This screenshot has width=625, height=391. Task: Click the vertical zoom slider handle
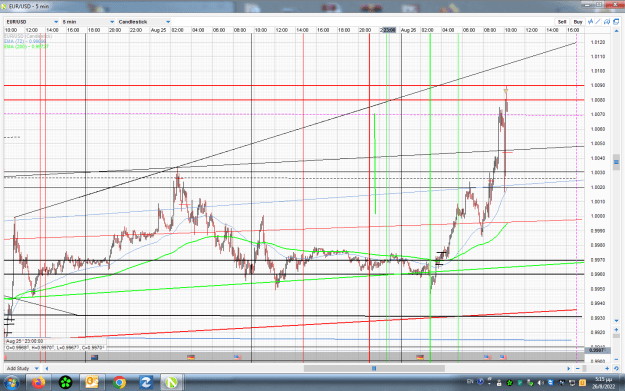616,336
